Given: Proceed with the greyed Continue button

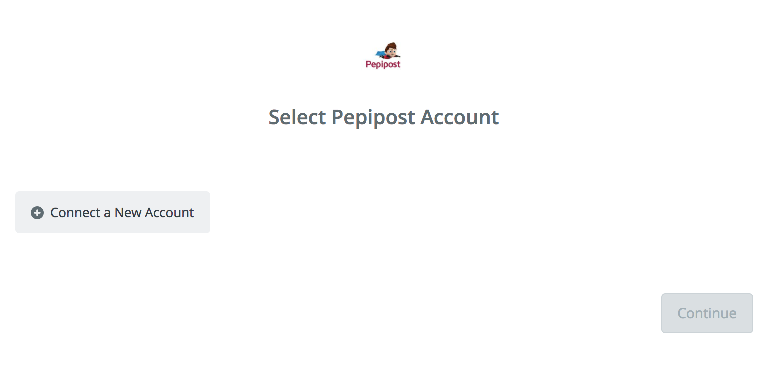Looking at the screenshot, I should pos(707,313).
